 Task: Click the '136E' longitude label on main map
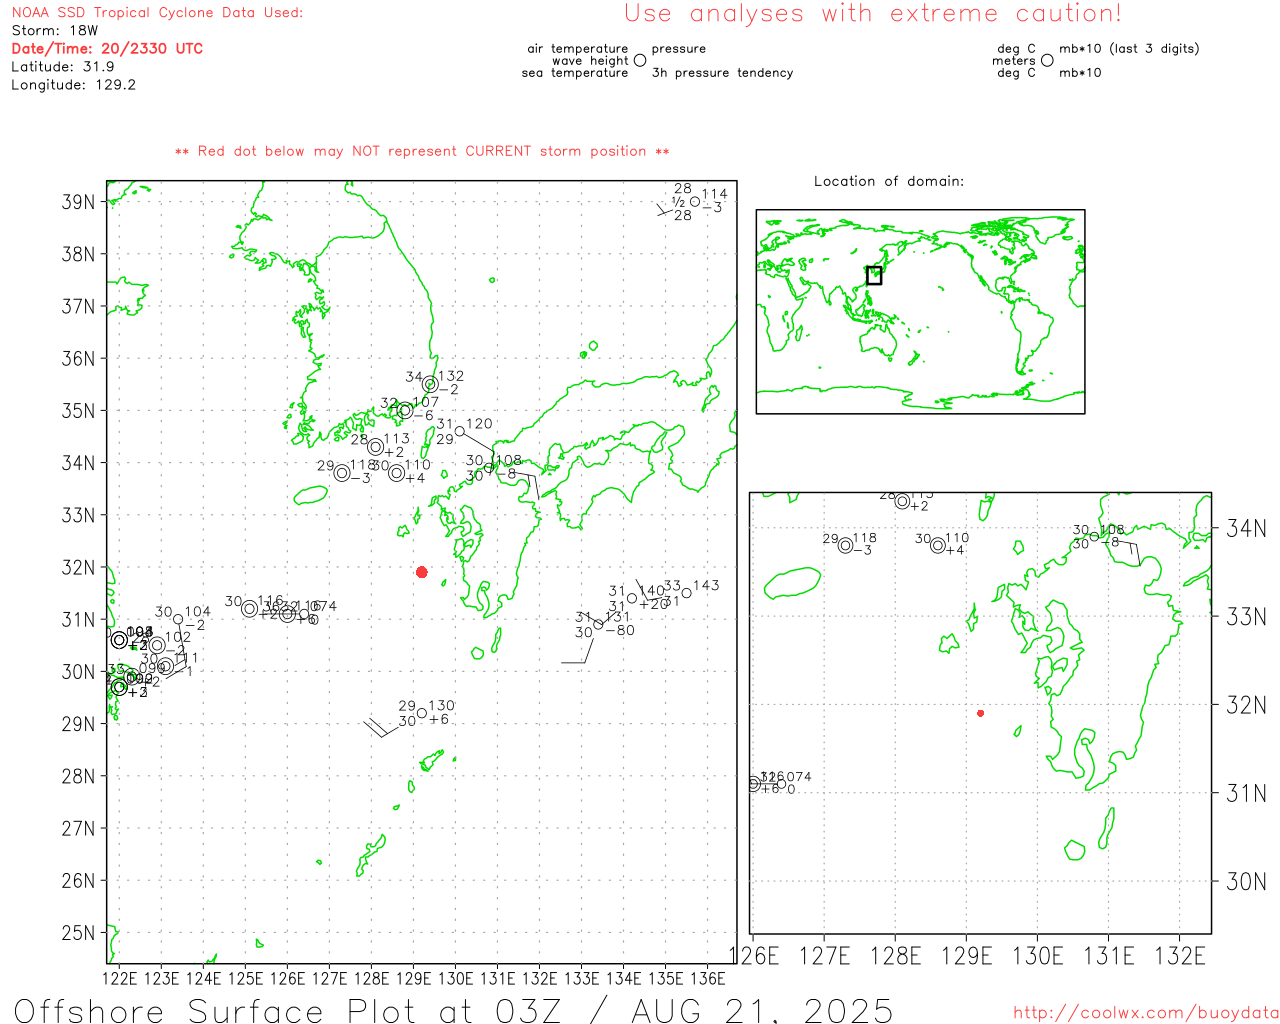click(x=708, y=978)
